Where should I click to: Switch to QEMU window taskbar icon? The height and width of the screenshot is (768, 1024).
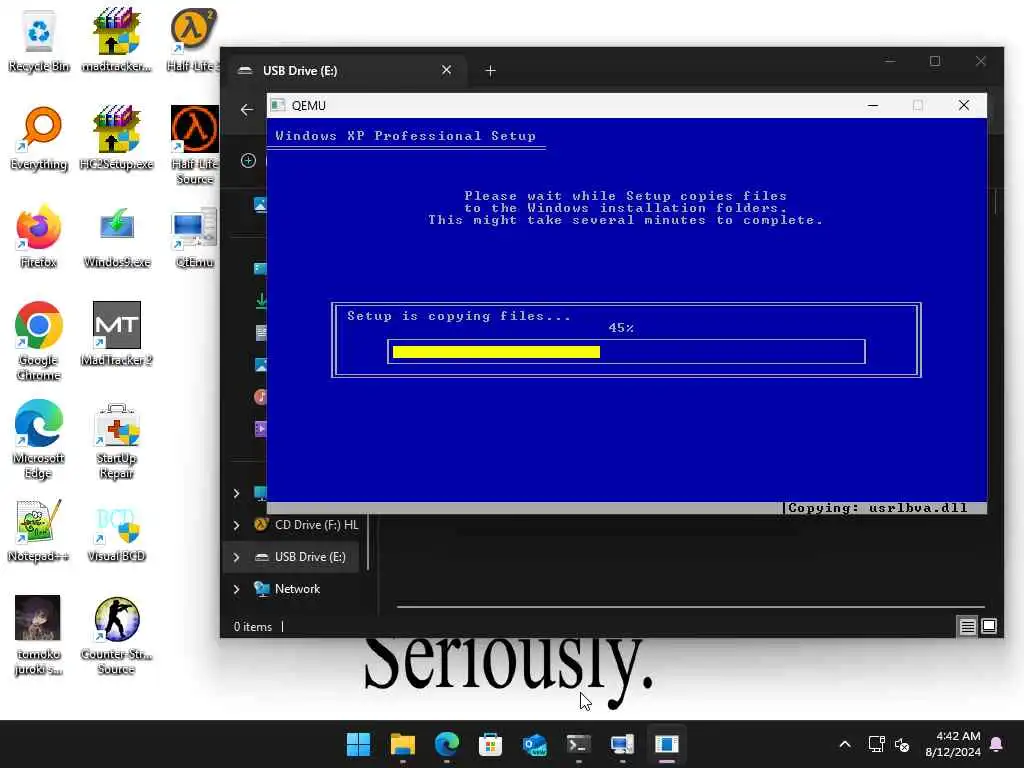667,744
